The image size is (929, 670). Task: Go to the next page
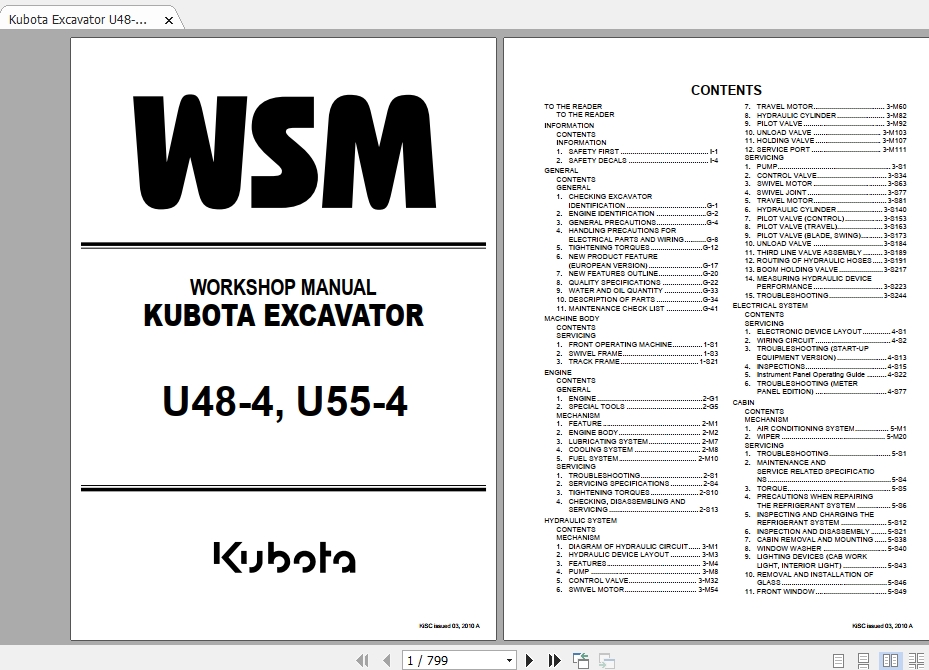tap(530, 660)
